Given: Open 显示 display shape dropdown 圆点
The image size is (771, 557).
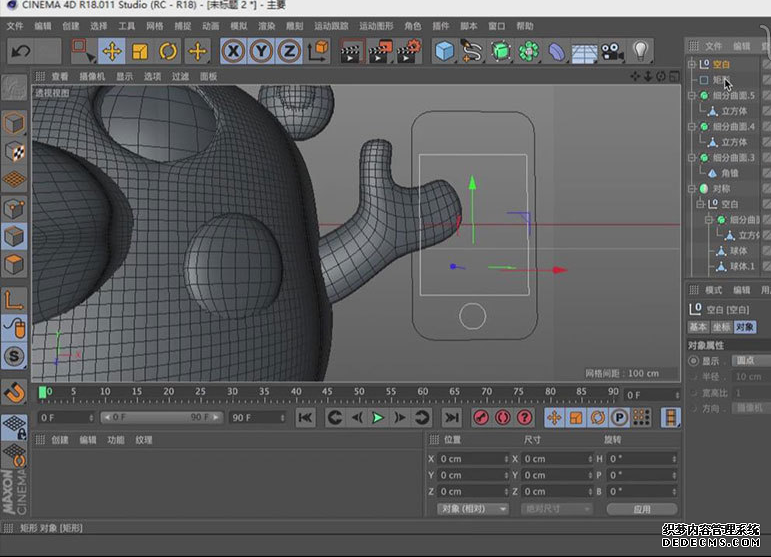Looking at the screenshot, I should tap(751, 360).
